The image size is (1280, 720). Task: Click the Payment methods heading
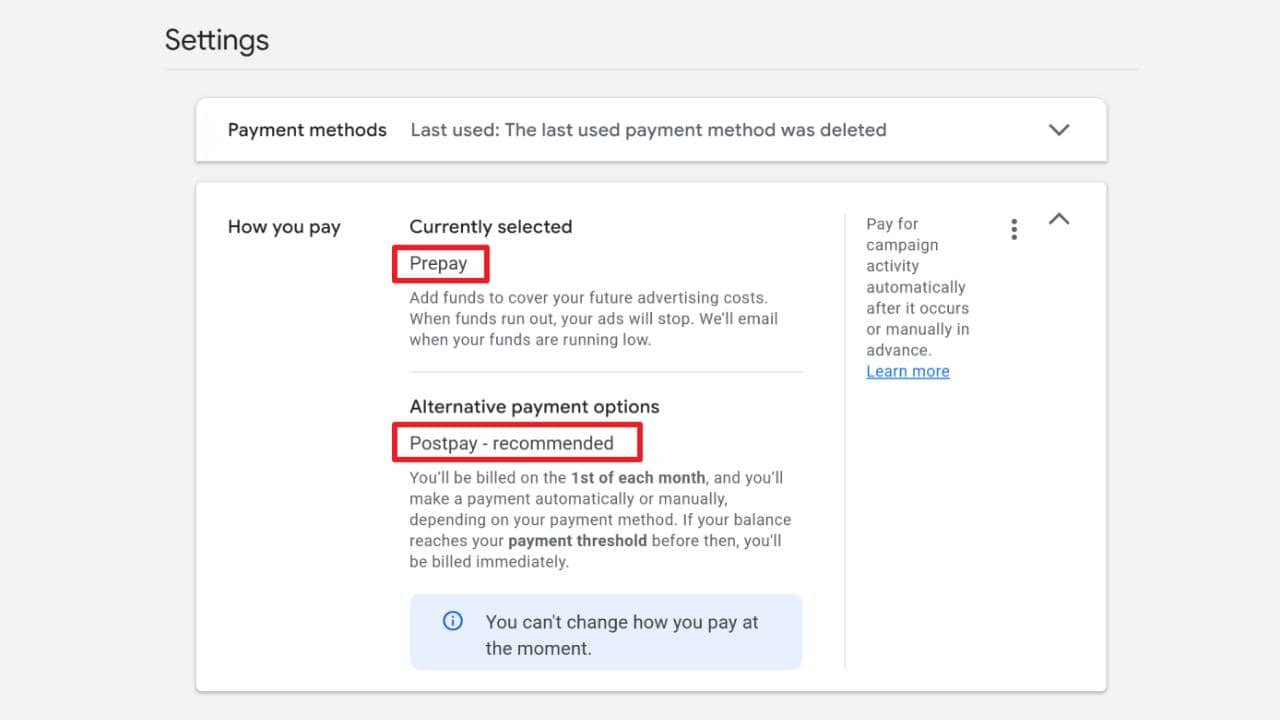click(307, 130)
